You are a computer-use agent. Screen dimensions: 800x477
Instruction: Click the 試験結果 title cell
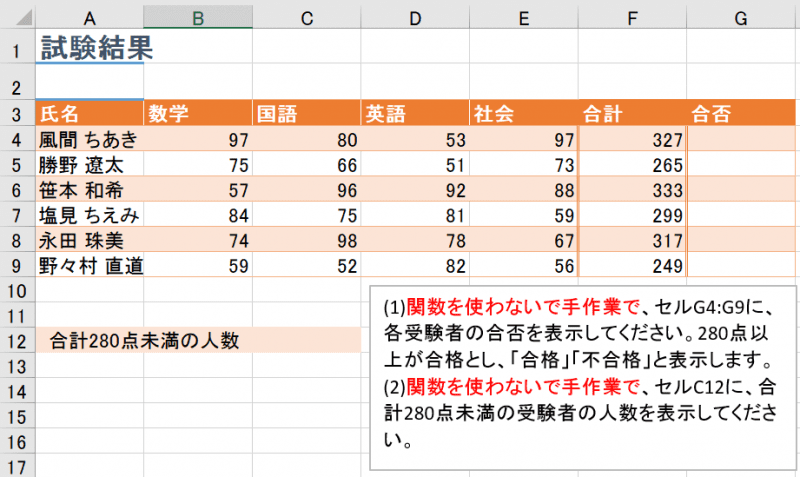(x=90, y=47)
